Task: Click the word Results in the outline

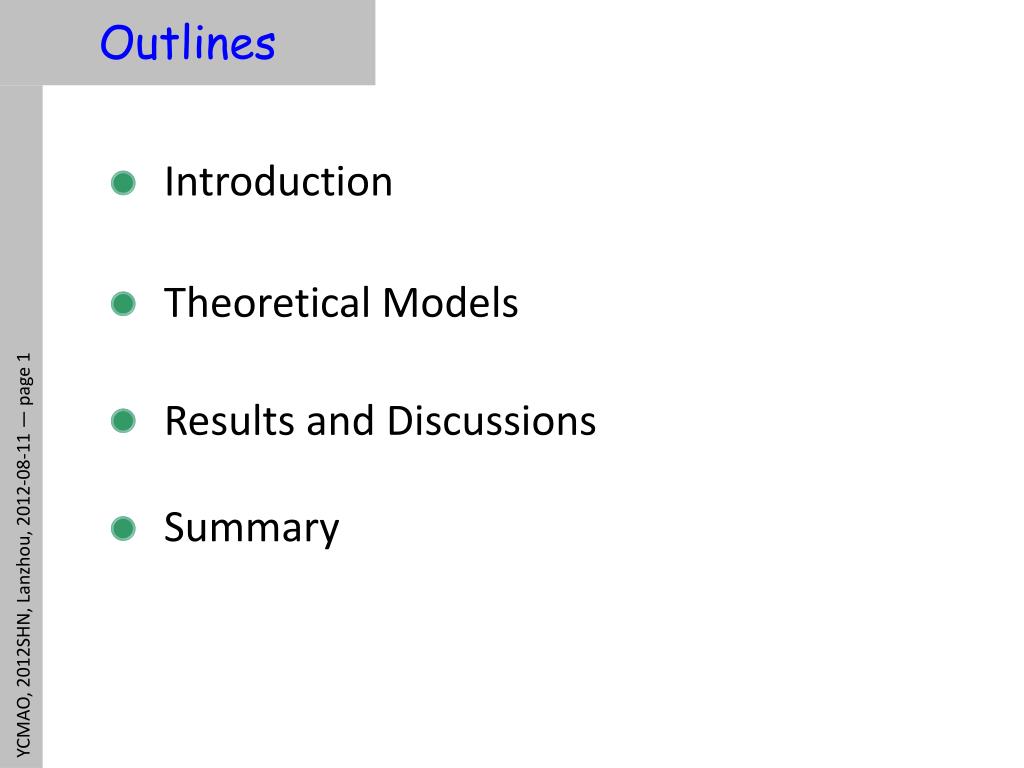Action: tap(229, 421)
